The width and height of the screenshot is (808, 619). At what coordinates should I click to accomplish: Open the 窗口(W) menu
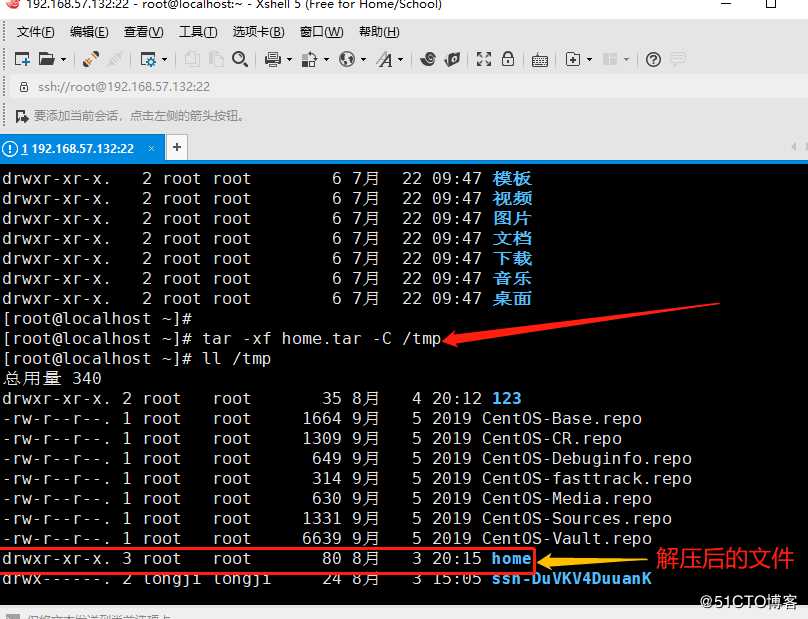322,32
